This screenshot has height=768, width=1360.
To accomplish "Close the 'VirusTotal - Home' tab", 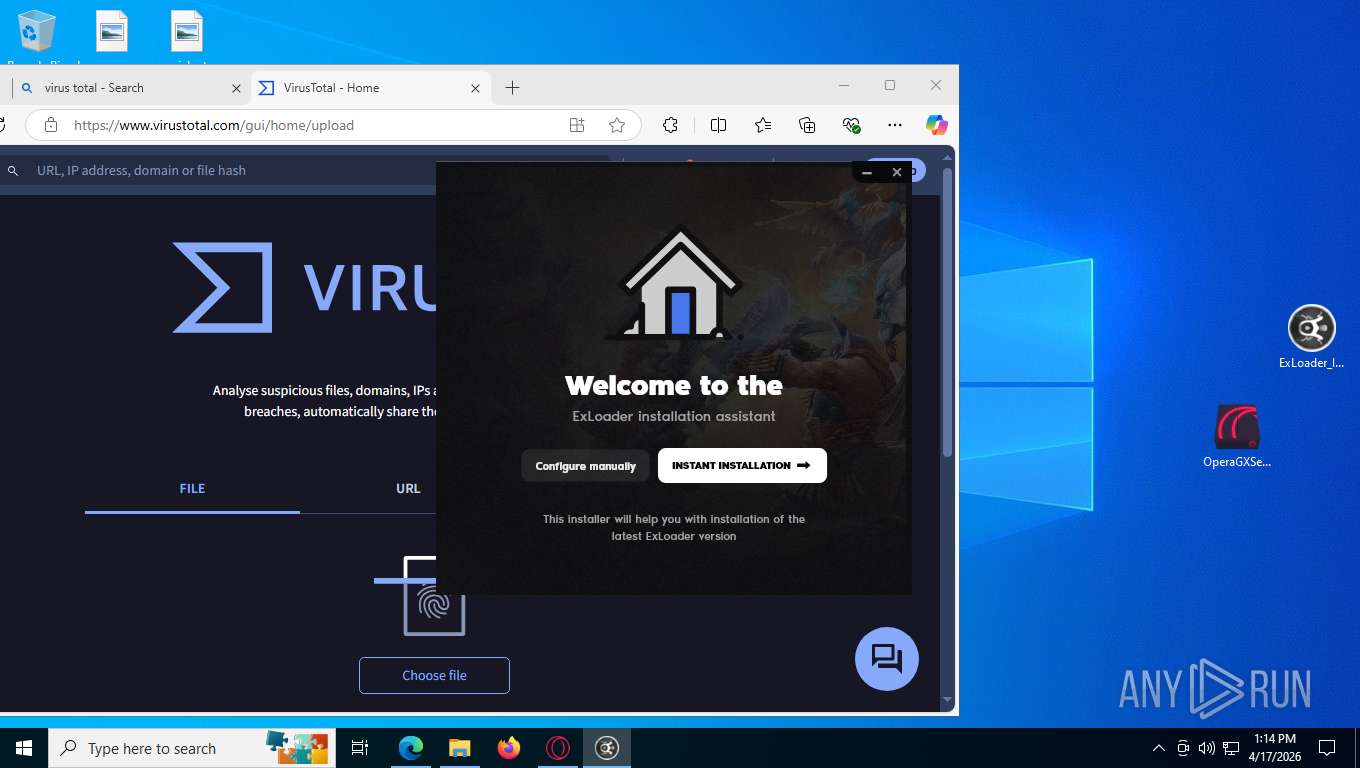I will point(476,88).
